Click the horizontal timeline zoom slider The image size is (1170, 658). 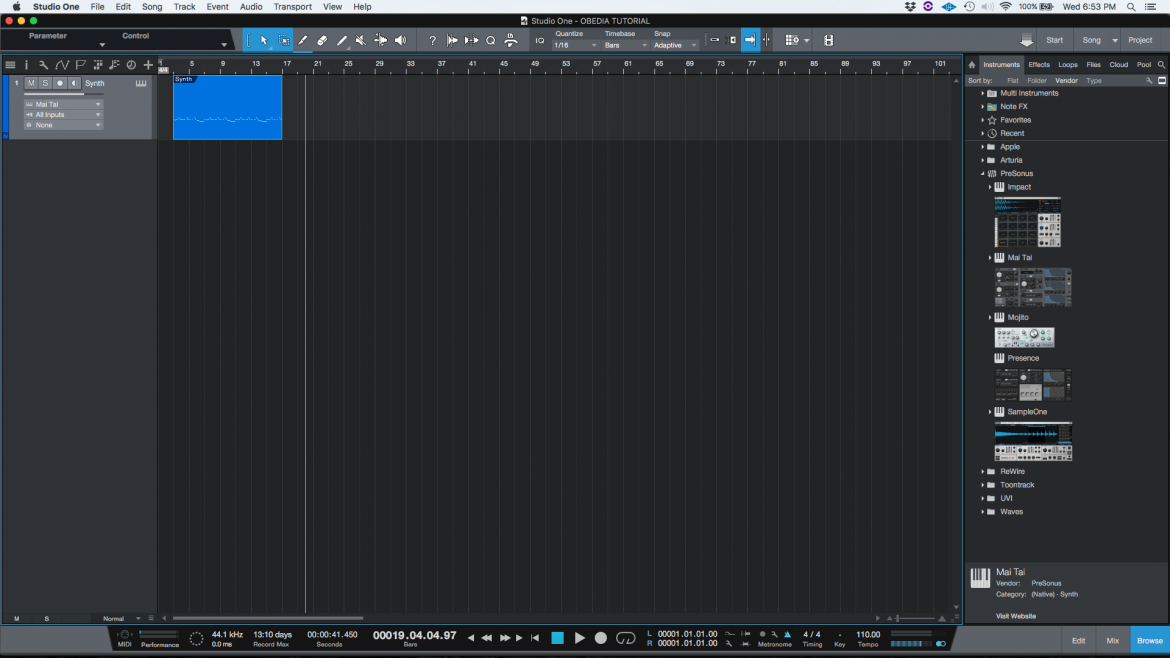(916, 618)
